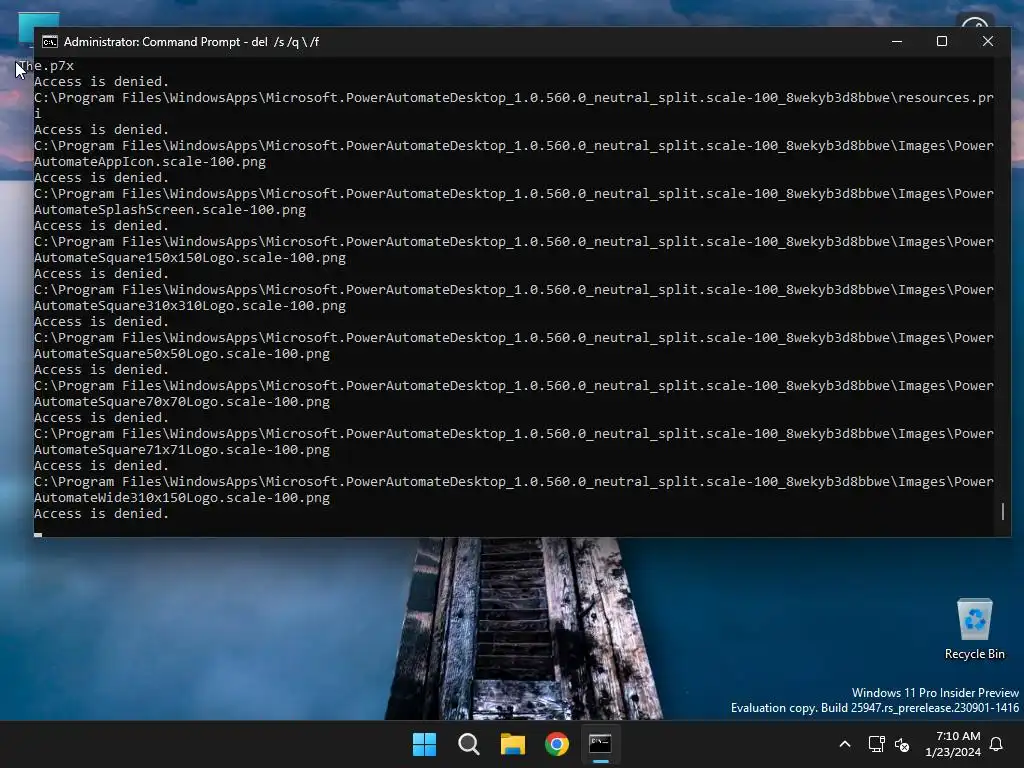Select the Recycle Bin desktop icon
Viewport: 1024px width, 768px height.
point(974,629)
